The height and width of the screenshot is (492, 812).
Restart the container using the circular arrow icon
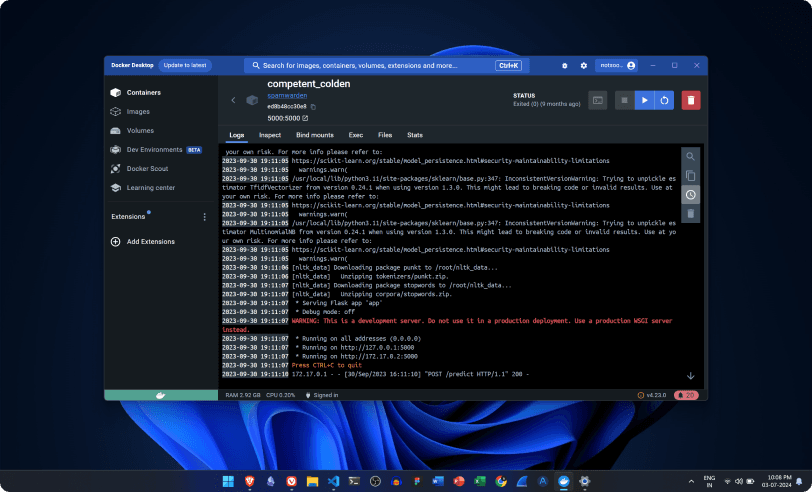[663, 100]
